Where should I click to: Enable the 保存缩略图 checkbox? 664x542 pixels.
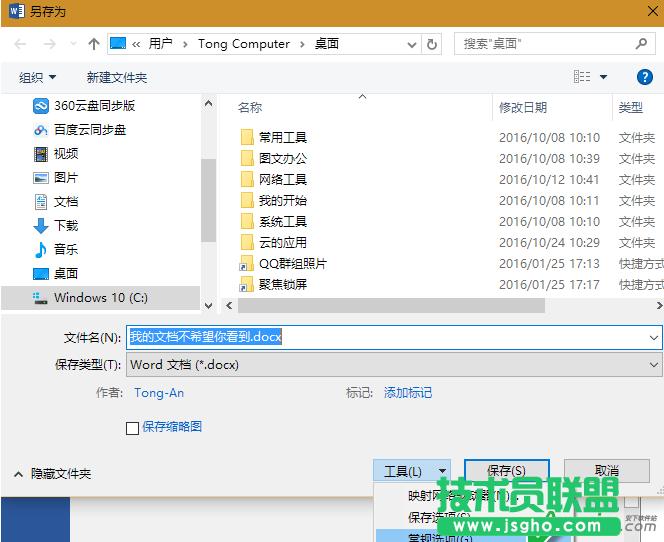(x=132, y=428)
